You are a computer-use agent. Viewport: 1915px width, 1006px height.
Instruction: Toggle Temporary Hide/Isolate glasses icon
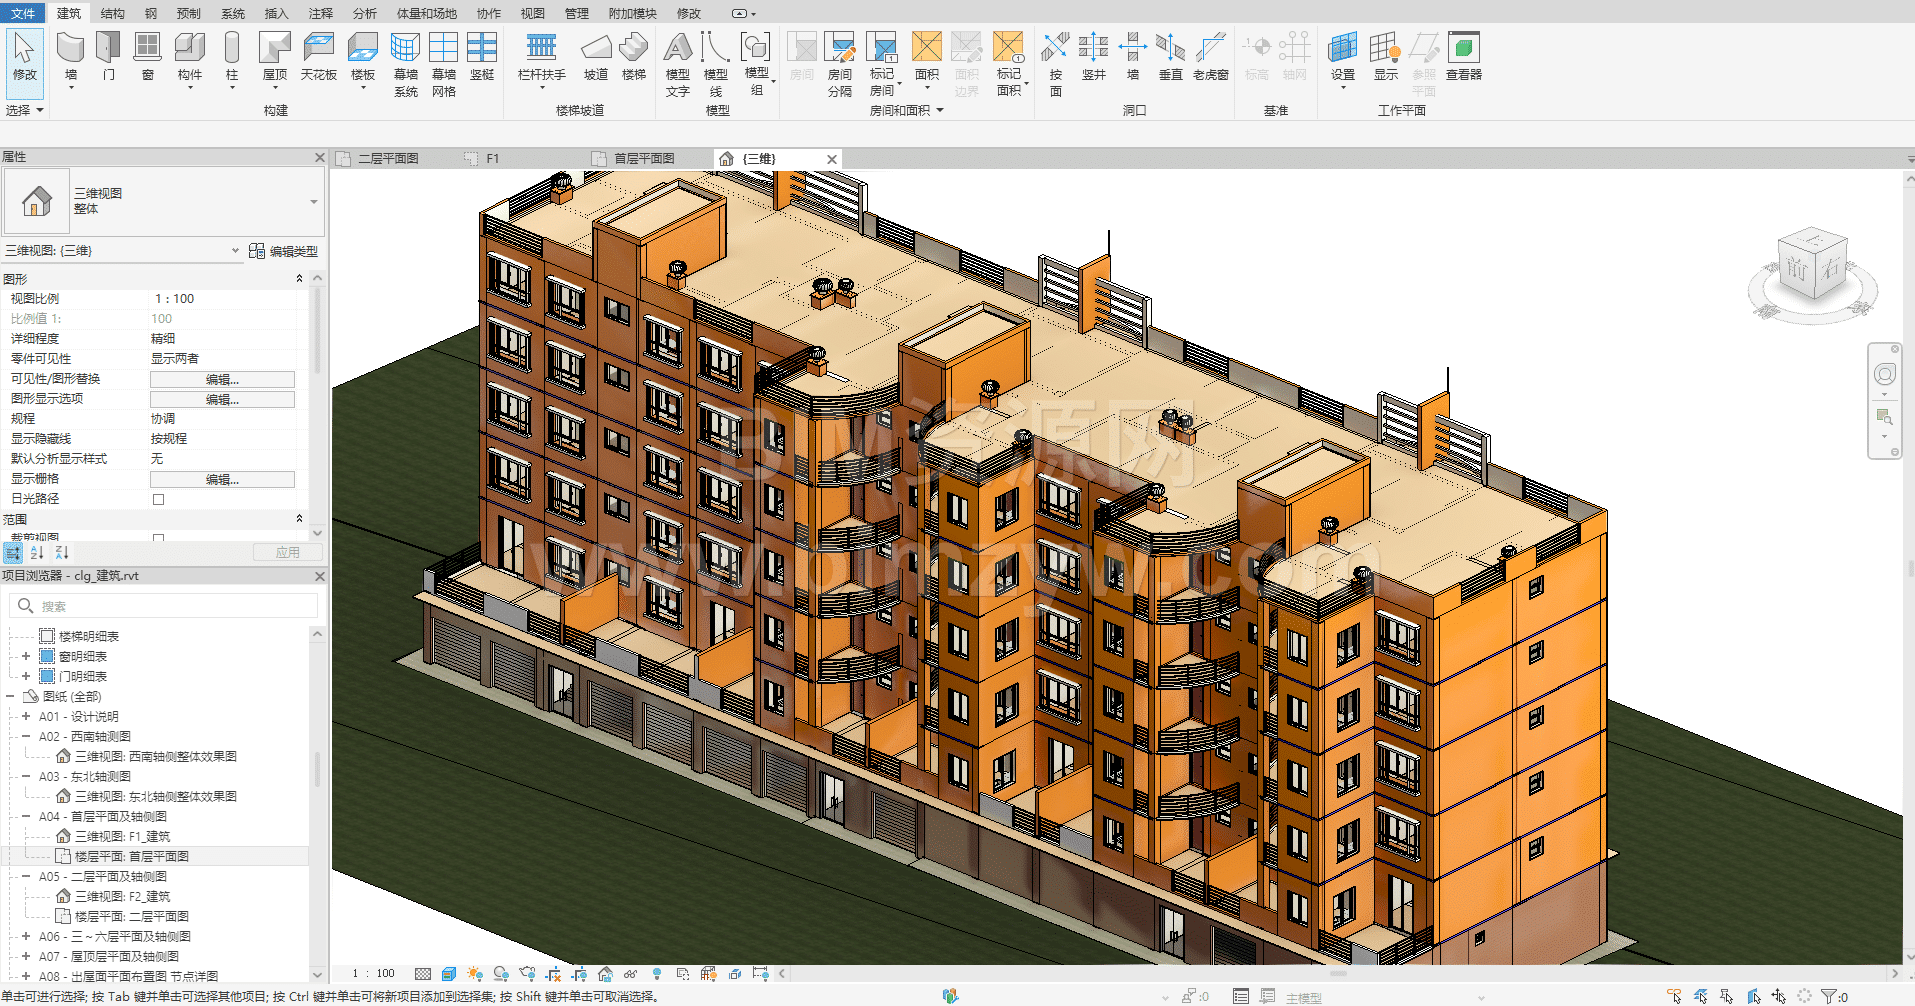[631, 973]
